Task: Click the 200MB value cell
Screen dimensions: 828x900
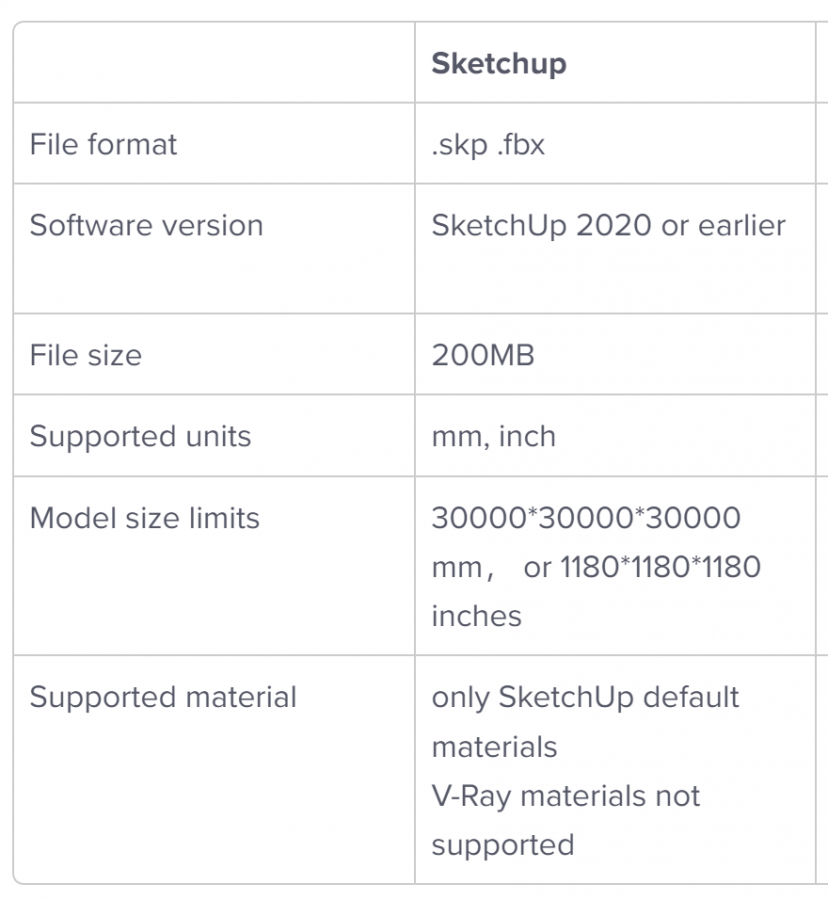Action: click(483, 355)
